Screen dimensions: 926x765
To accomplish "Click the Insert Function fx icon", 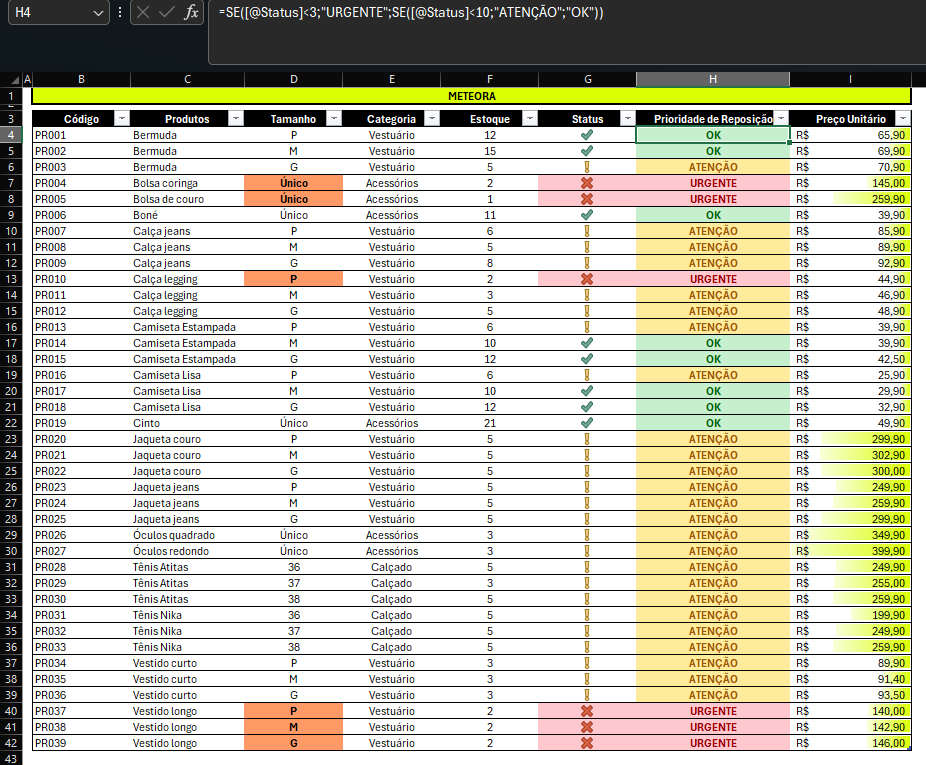I will [191, 12].
